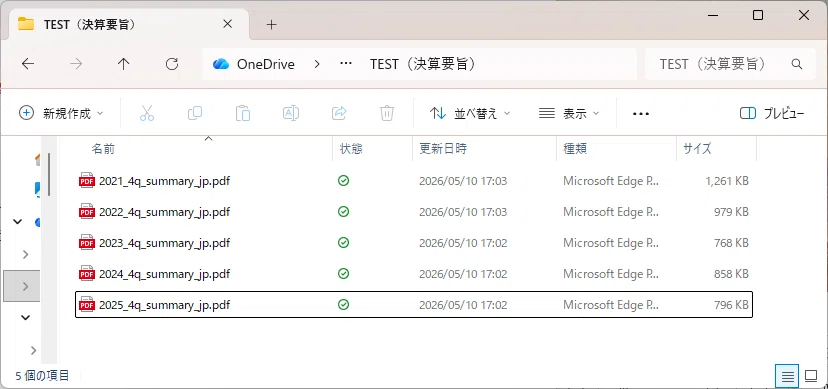828x389 pixels.
Task: Click TEST（決算要旨） in the address breadcrumb
Action: (425, 64)
